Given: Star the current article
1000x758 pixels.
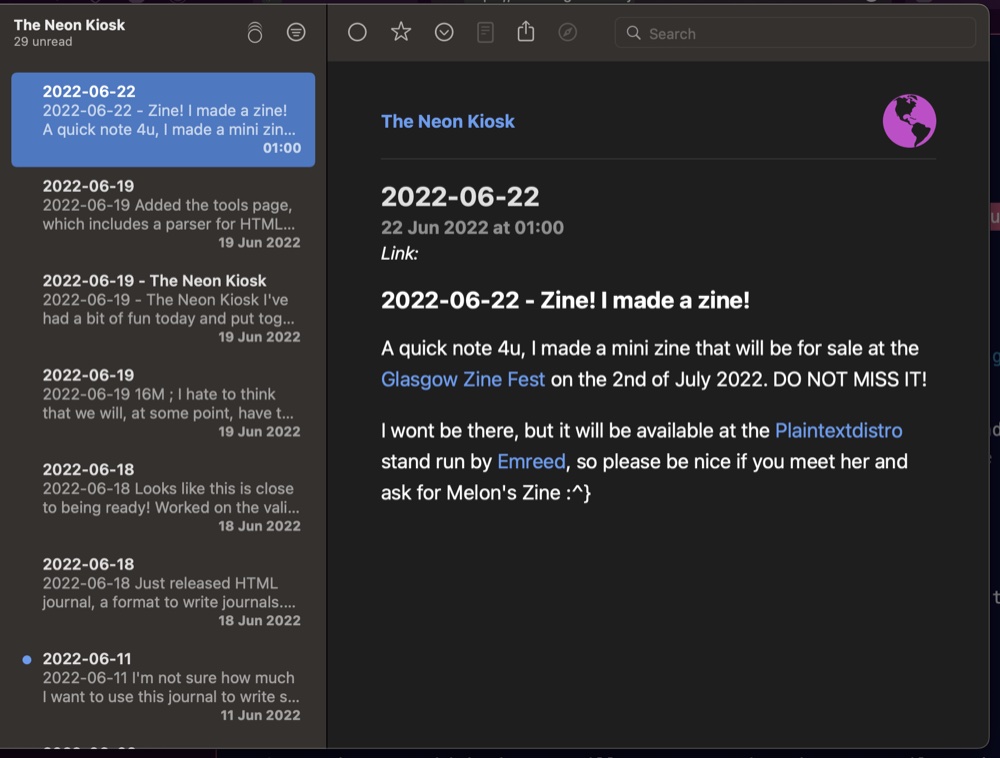Looking at the screenshot, I should (x=401, y=33).
